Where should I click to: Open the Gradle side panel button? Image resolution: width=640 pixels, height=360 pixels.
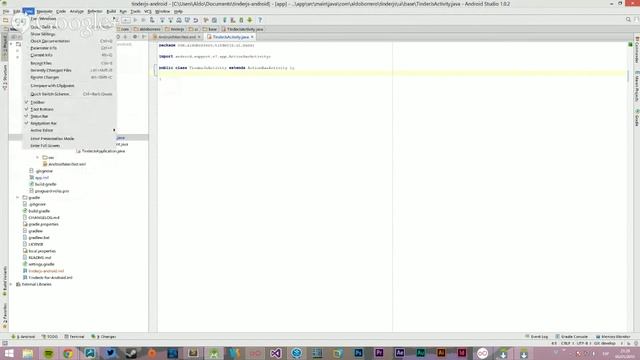[x=636, y=118]
